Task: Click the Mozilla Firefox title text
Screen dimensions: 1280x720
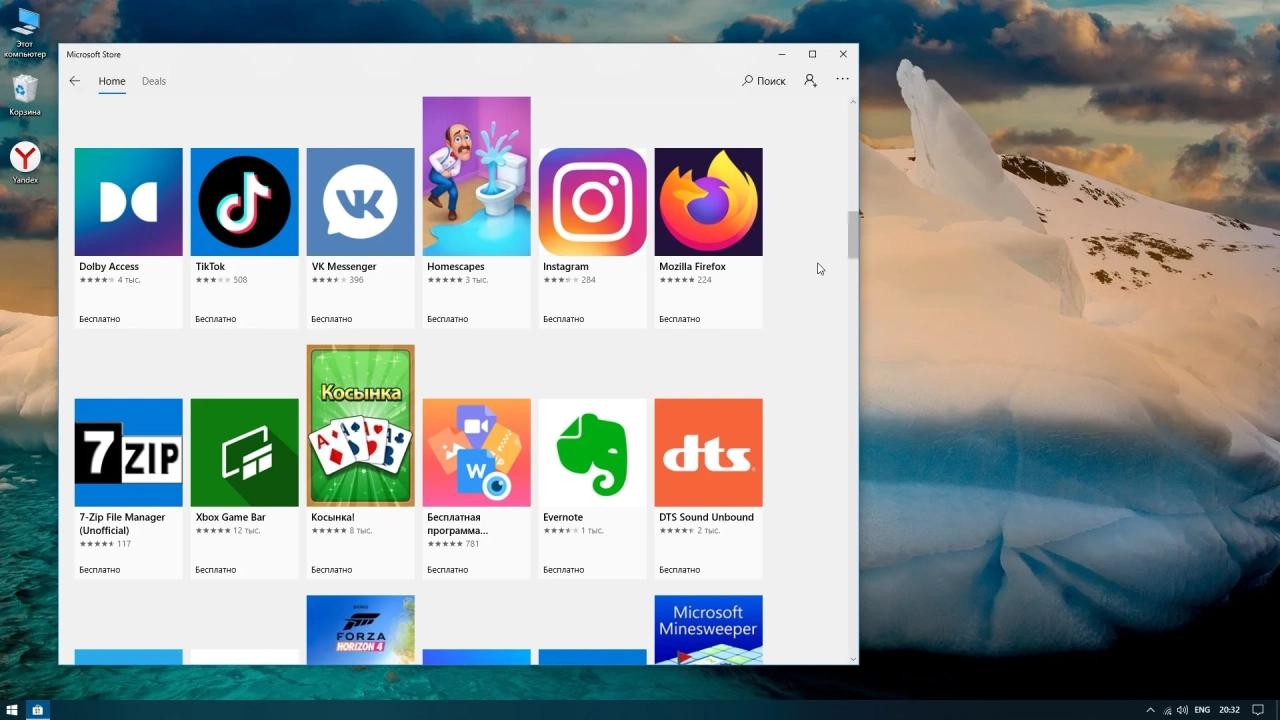Action: click(693, 267)
